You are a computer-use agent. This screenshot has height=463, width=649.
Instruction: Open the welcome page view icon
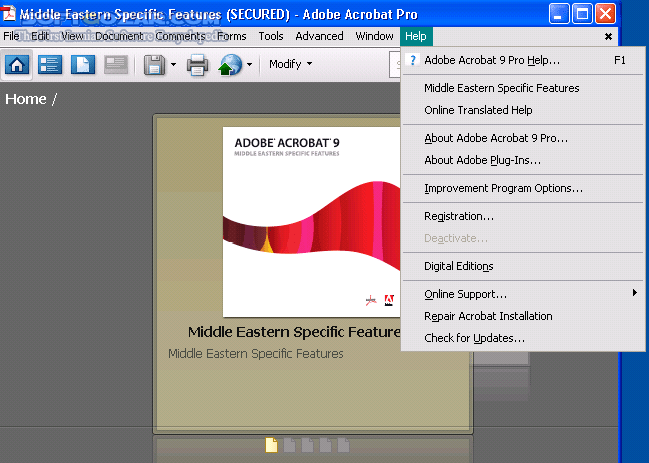tap(83, 65)
